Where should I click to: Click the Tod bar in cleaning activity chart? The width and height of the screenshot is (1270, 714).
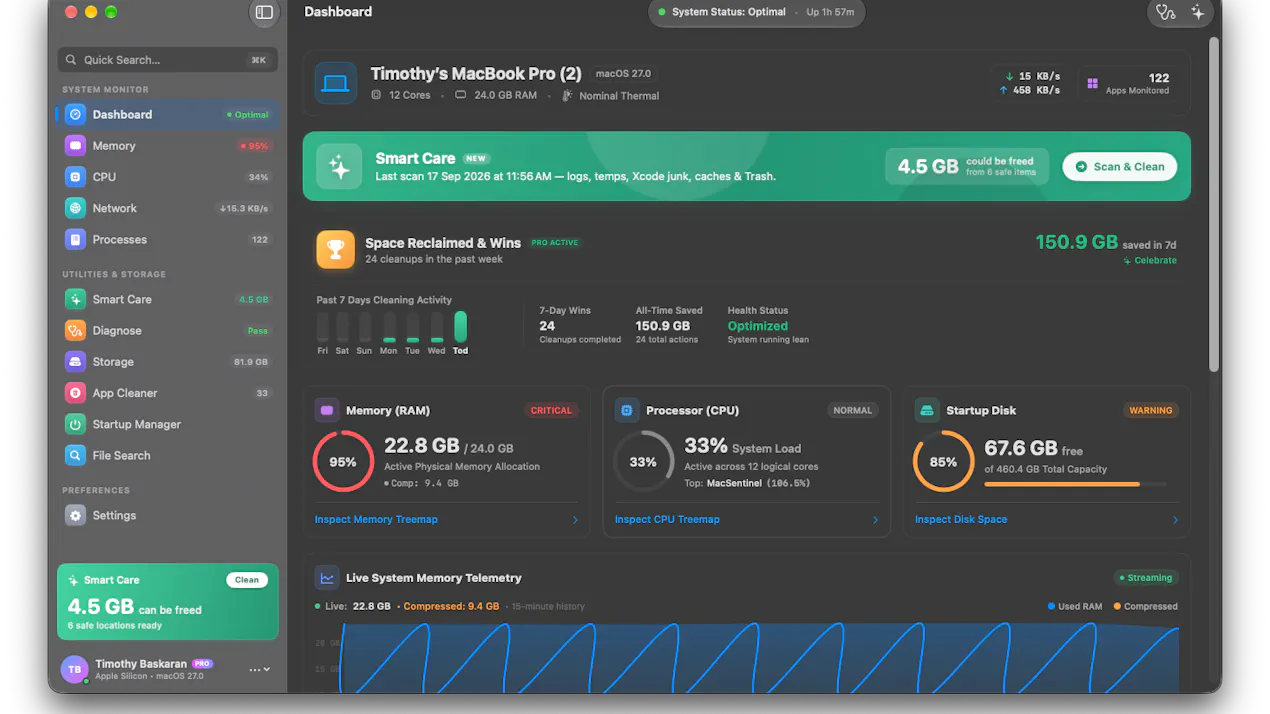461,327
